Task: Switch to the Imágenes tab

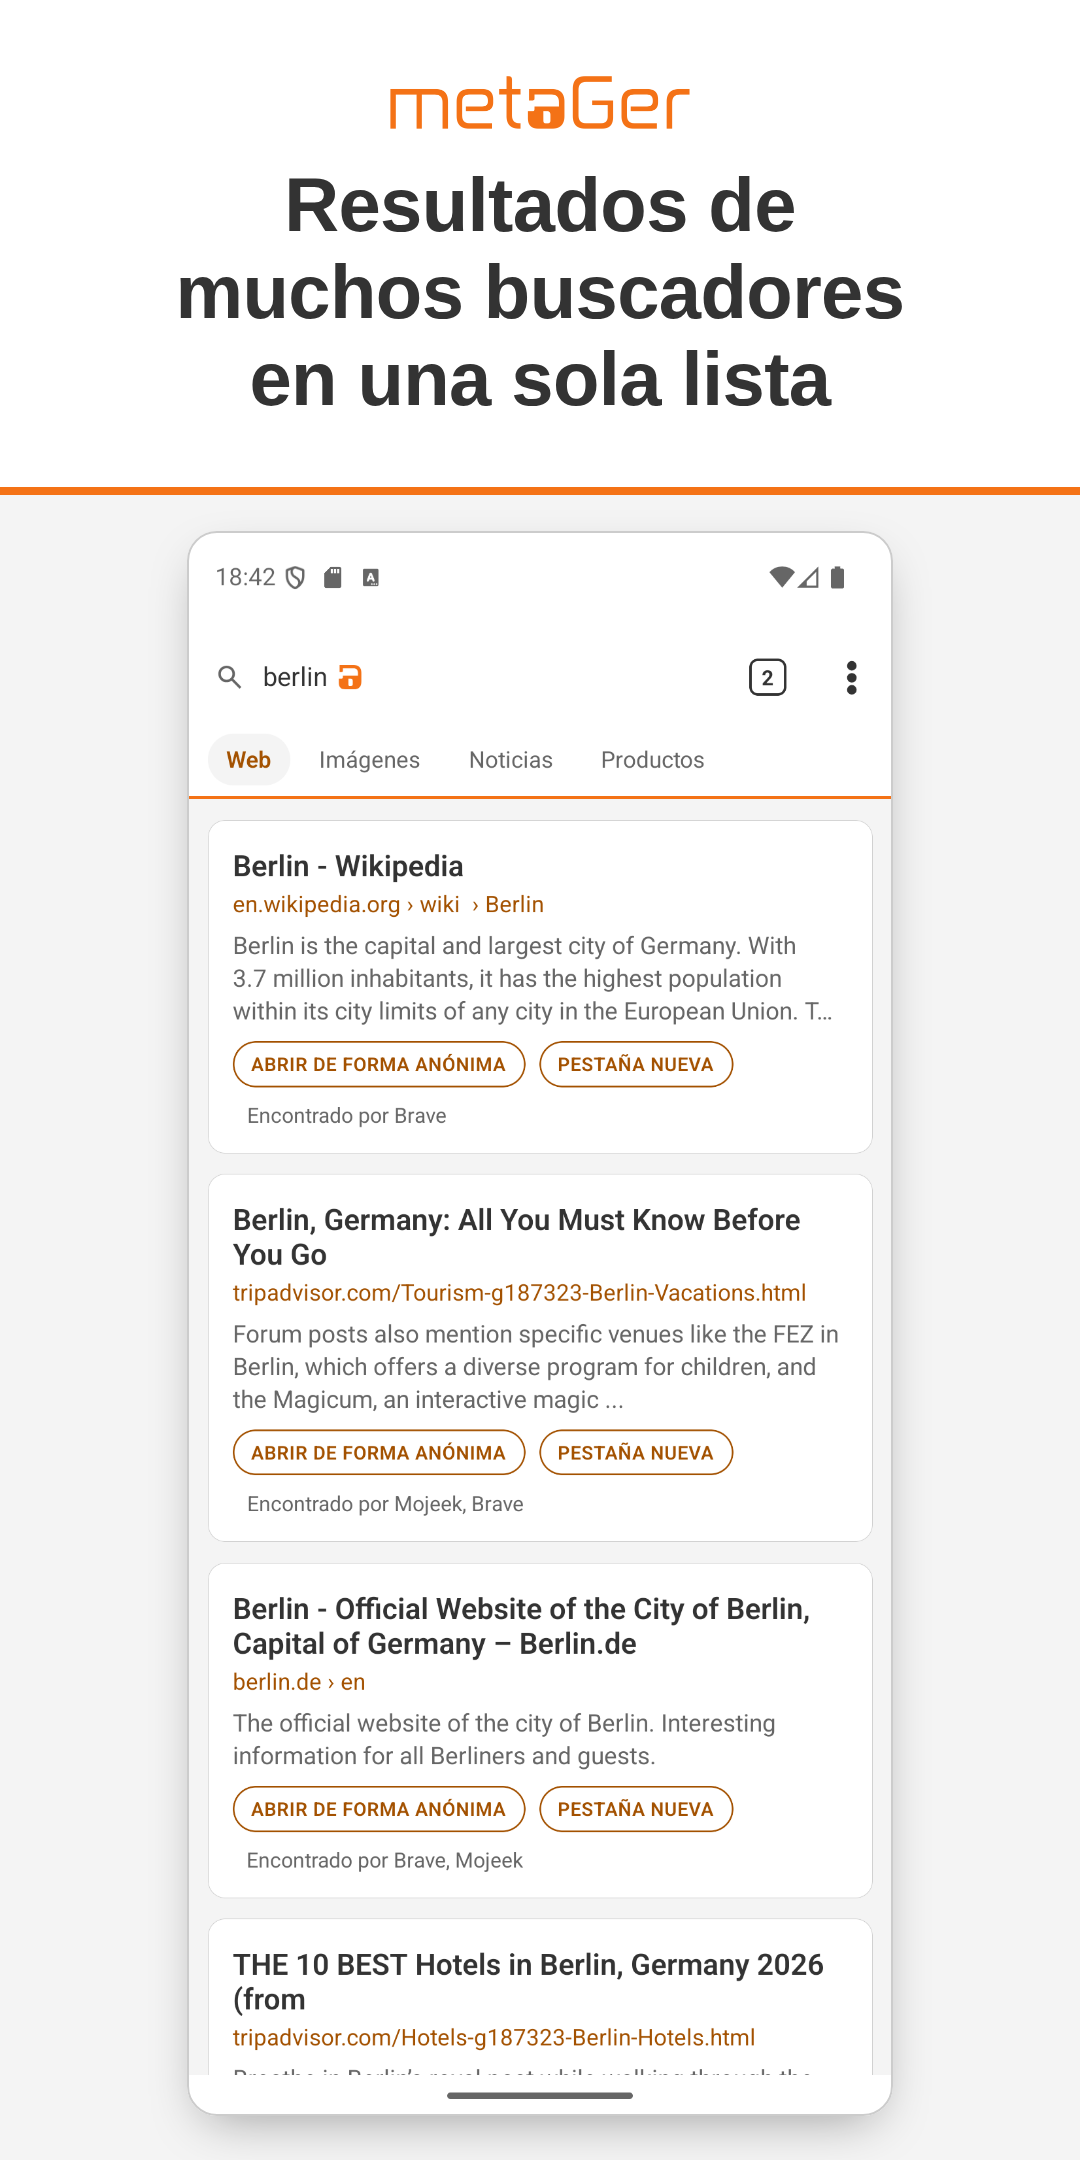Action: click(x=370, y=760)
